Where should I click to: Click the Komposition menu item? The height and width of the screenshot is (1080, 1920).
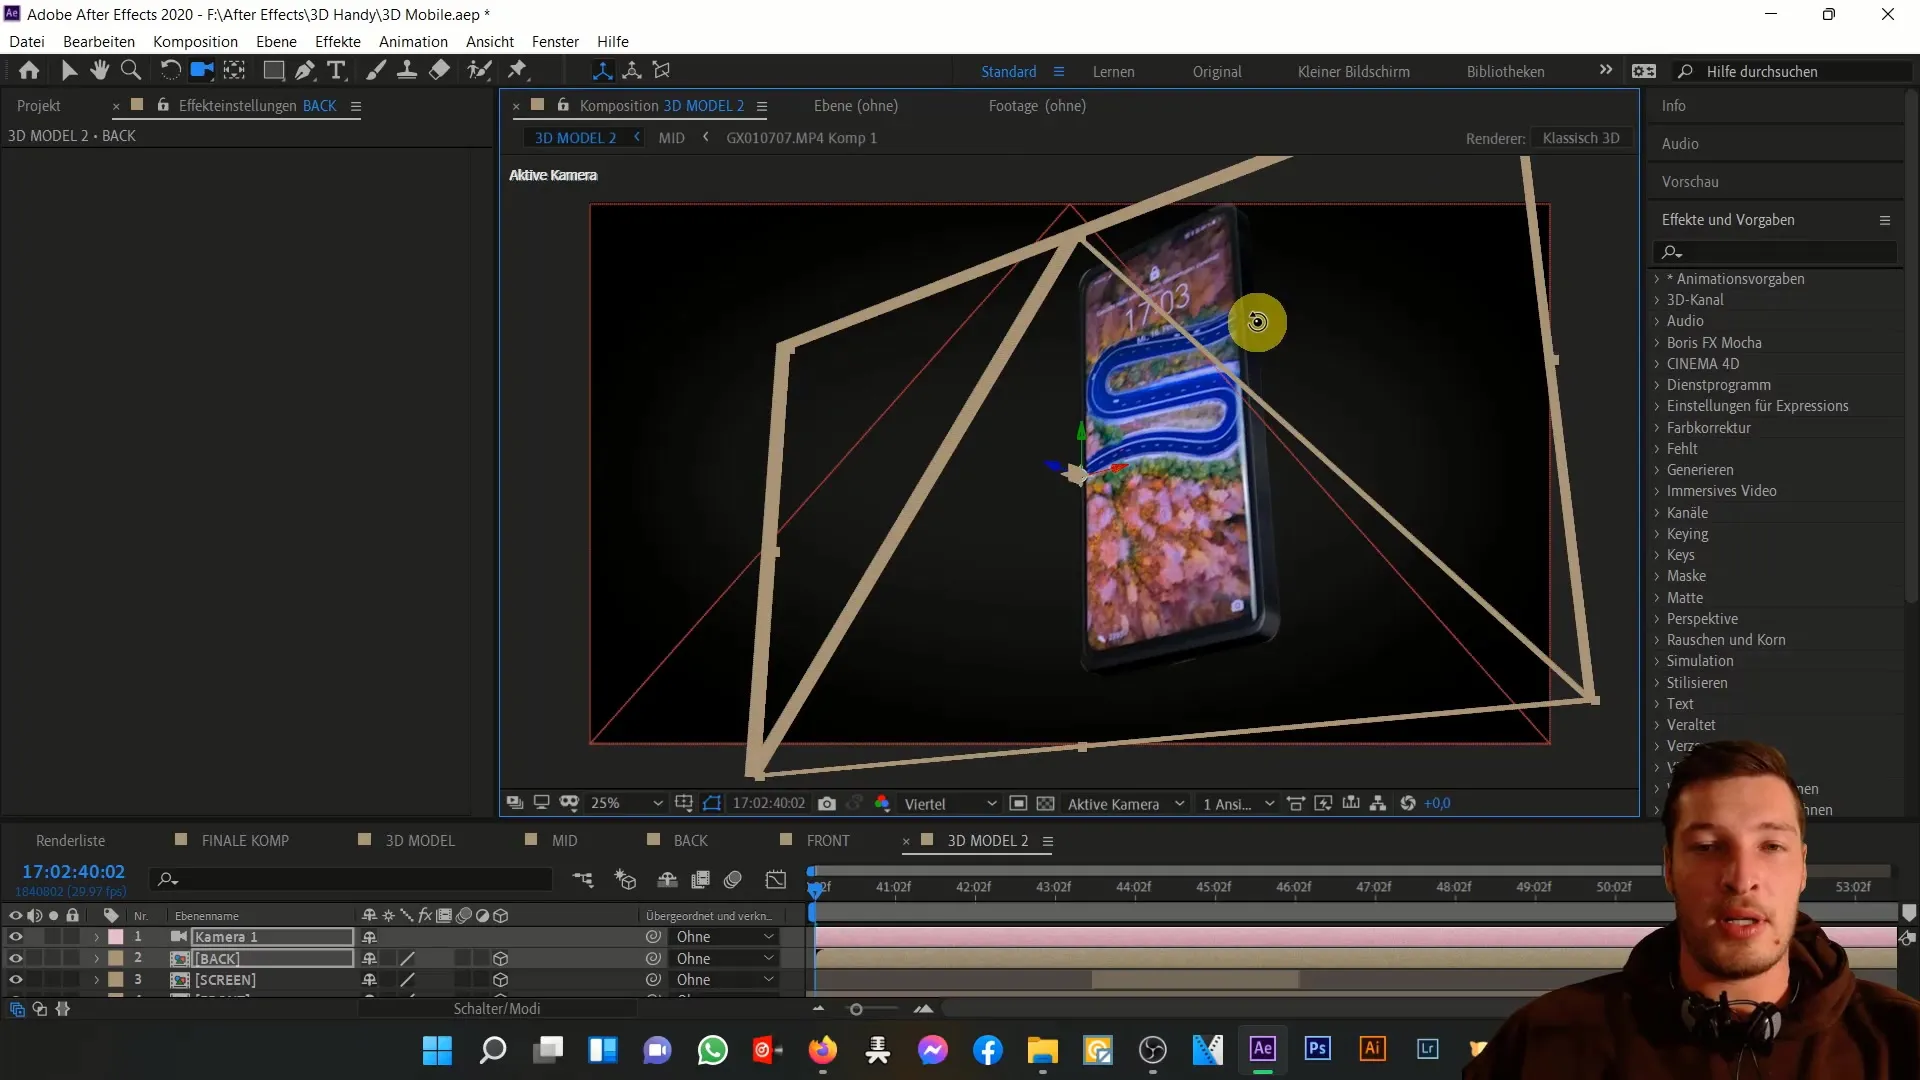click(195, 41)
